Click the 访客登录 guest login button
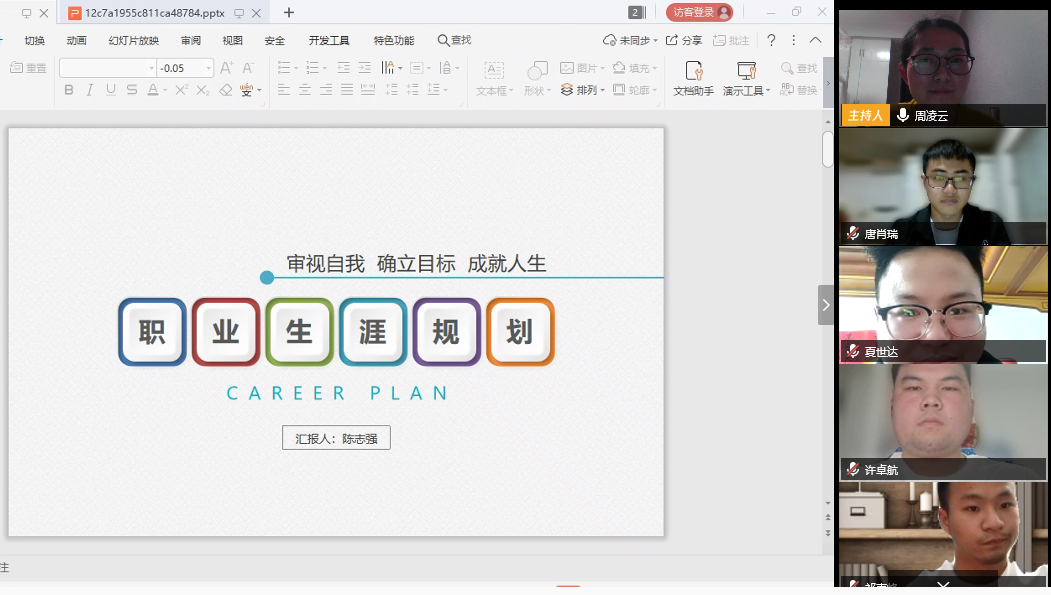1051x595 pixels. pyautogui.click(x=699, y=12)
